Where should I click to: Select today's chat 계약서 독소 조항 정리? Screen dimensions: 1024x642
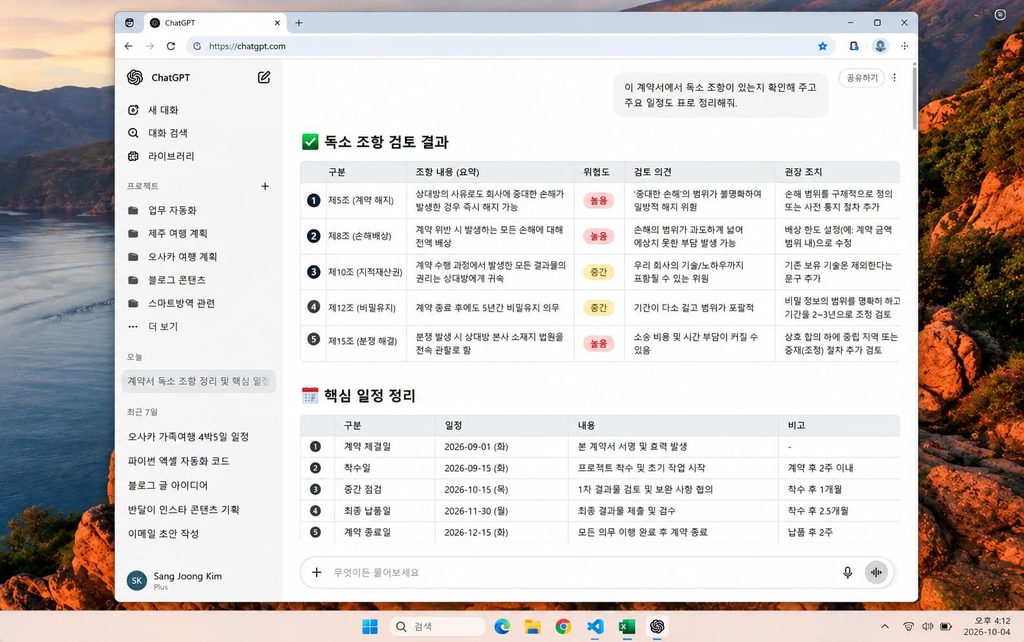click(199, 381)
